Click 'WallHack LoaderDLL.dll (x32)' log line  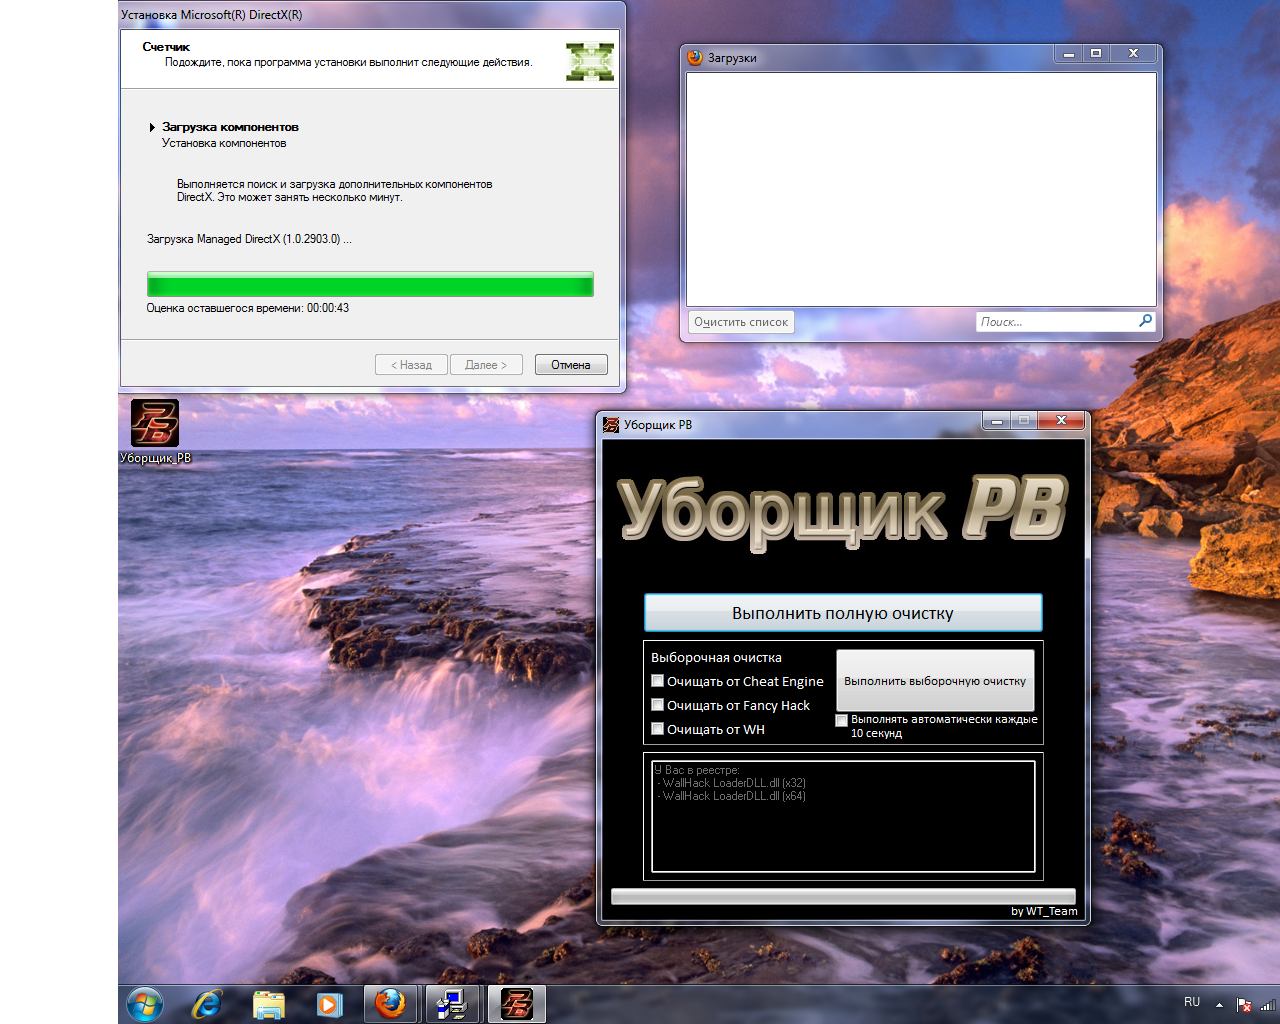732,783
